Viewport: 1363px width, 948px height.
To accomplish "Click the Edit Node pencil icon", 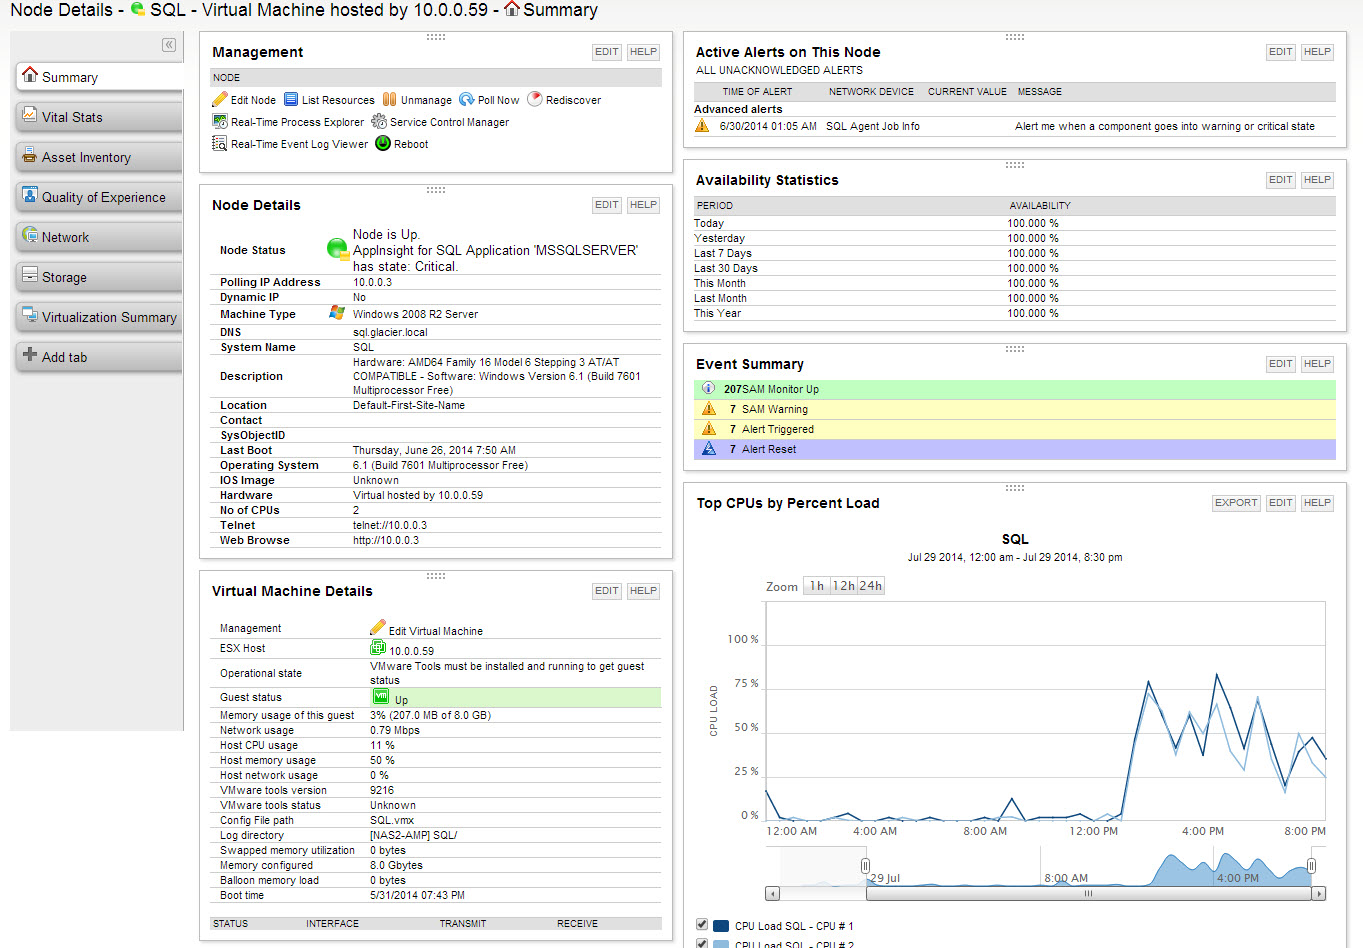I will pyautogui.click(x=221, y=99).
